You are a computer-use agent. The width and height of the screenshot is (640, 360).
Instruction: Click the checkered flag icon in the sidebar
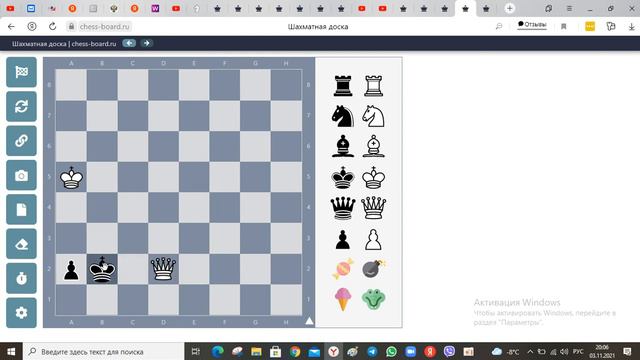pyautogui.click(x=21, y=72)
